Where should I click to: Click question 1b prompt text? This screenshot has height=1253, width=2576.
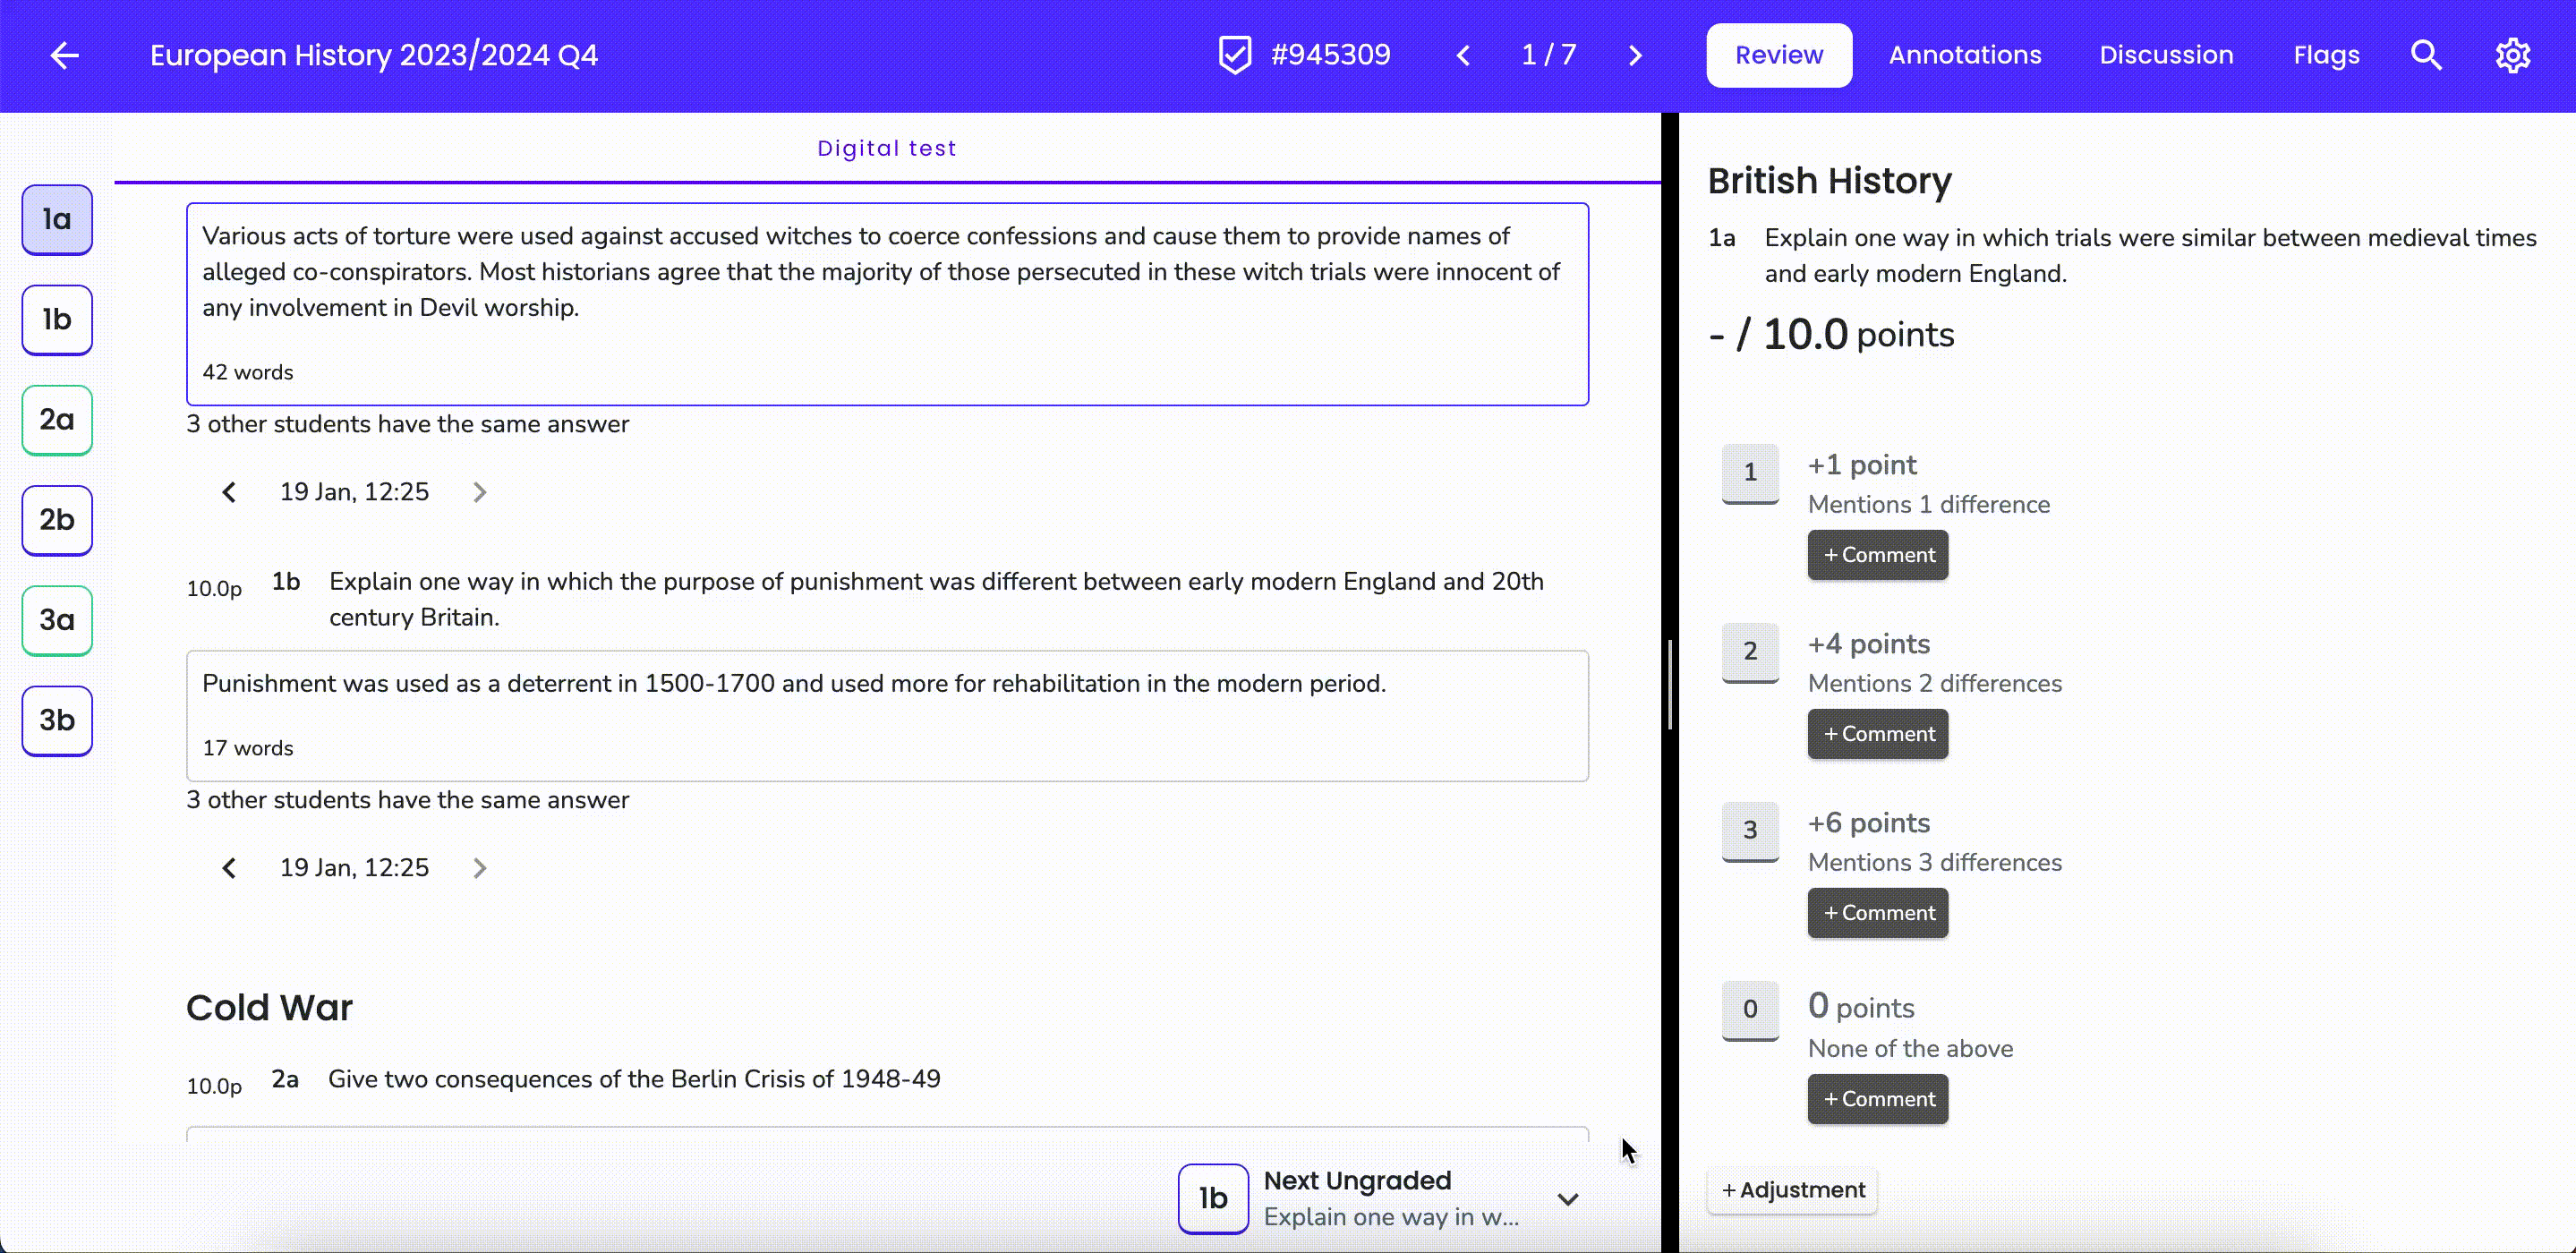936,599
